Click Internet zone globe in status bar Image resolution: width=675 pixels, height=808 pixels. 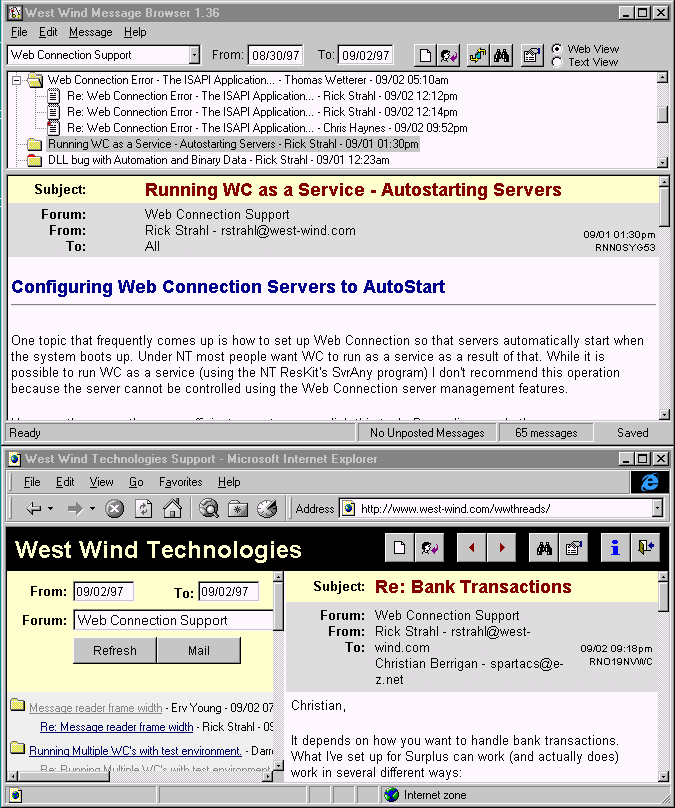[x=392, y=795]
